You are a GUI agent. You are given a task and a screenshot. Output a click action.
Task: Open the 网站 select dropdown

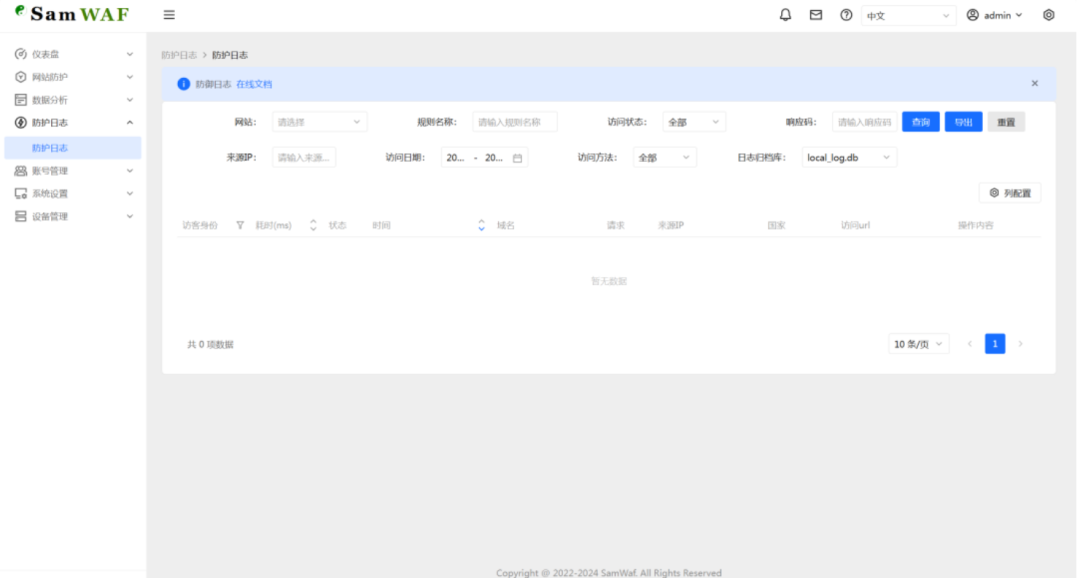pyautogui.click(x=319, y=122)
